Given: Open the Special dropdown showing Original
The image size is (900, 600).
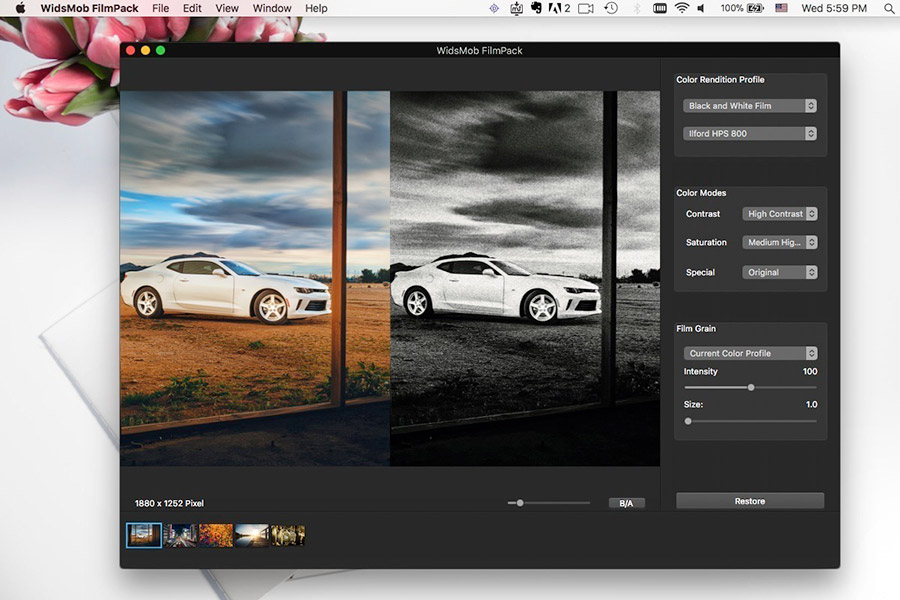Looking at the screenshot, I should tap(779, 272).
